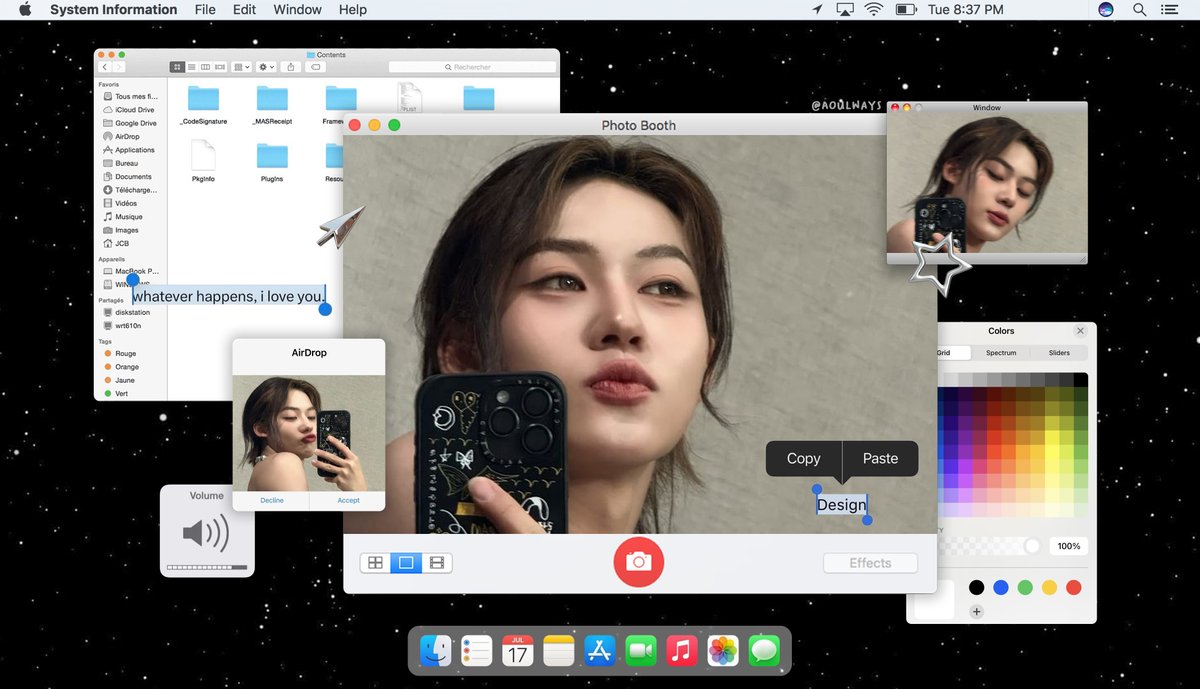Click the Rouge tag
Screen dimensions: 1200x689
click(120, 353)
